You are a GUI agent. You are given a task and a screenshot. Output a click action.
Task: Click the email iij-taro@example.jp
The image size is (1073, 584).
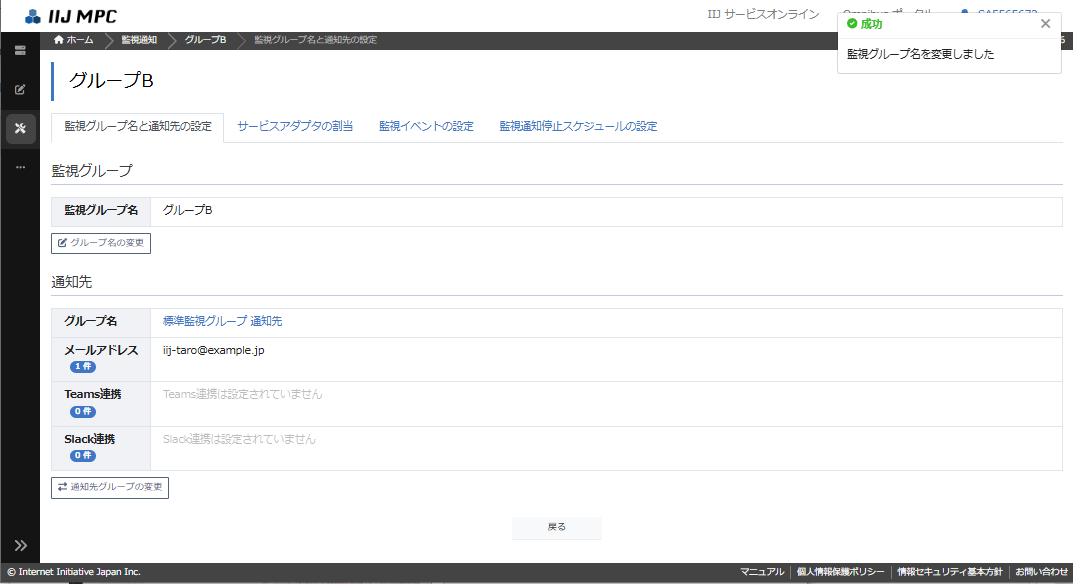click(x=214, y=351)
